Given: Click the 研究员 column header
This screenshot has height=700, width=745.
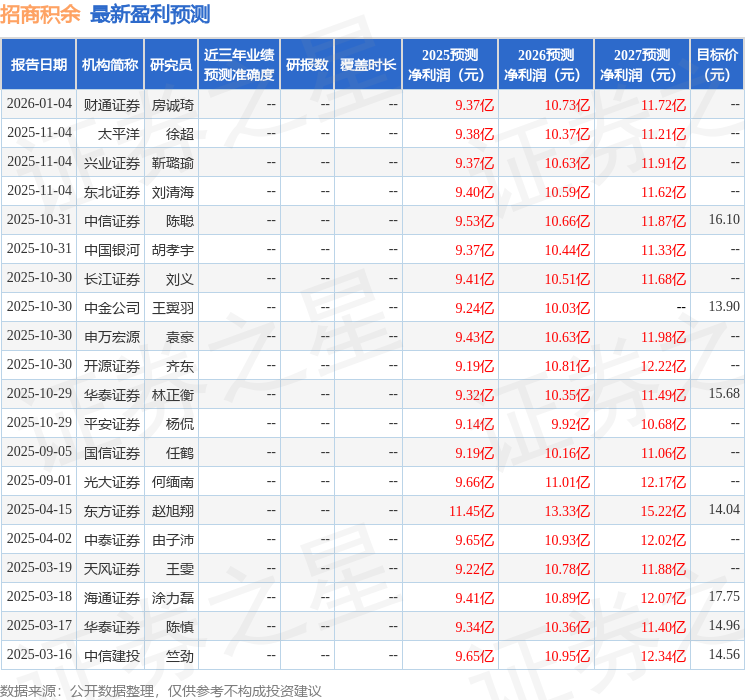Looking at the screenshot, I should [171, 64].
